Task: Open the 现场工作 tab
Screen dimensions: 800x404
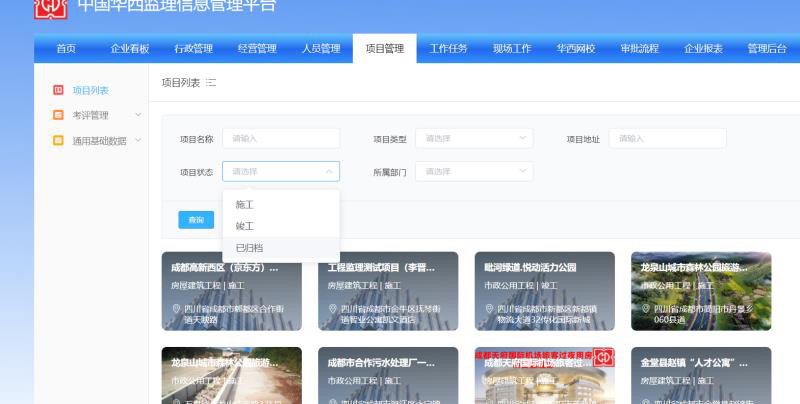Action: click(x=512, y=48)
